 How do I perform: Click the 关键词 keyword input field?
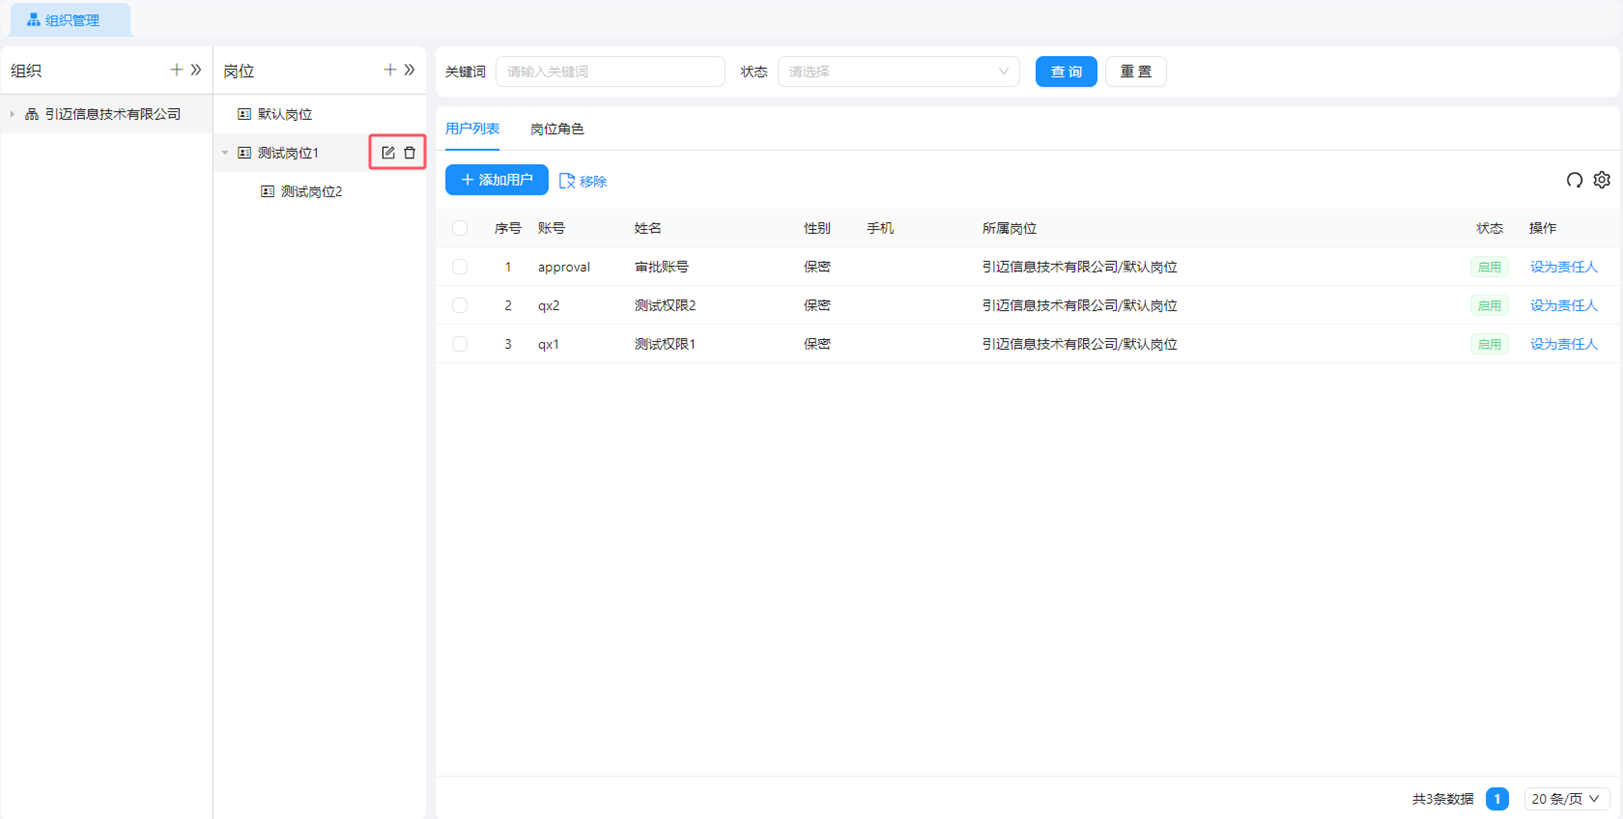click(610, 72)
